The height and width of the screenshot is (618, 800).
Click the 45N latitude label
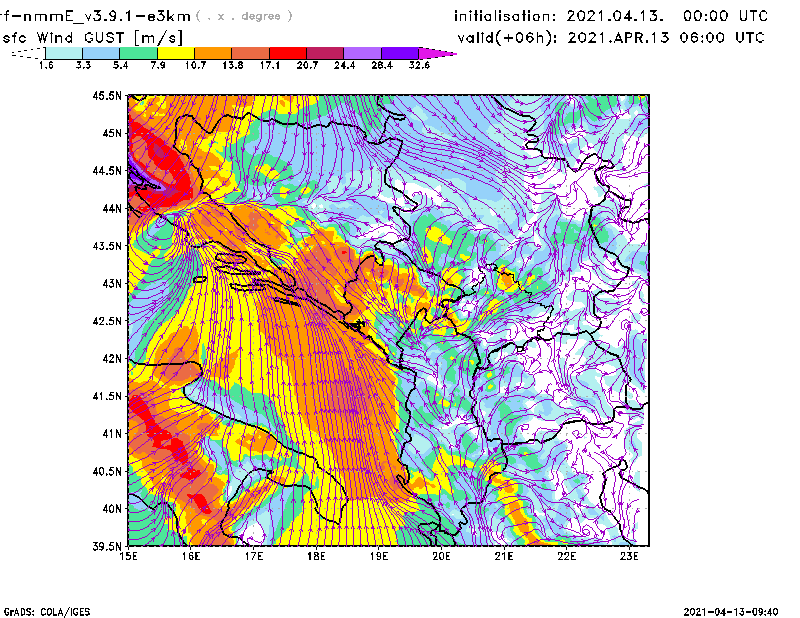click(x=112, y=133)
